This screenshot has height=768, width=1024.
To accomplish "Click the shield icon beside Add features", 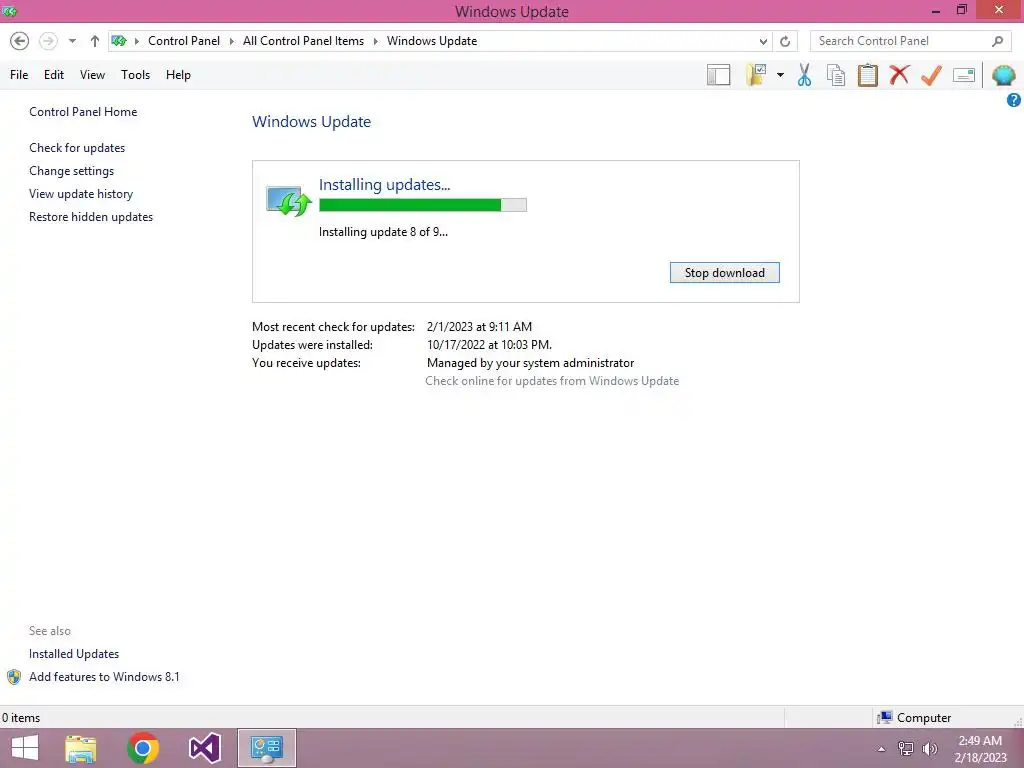I will [14, 677].
